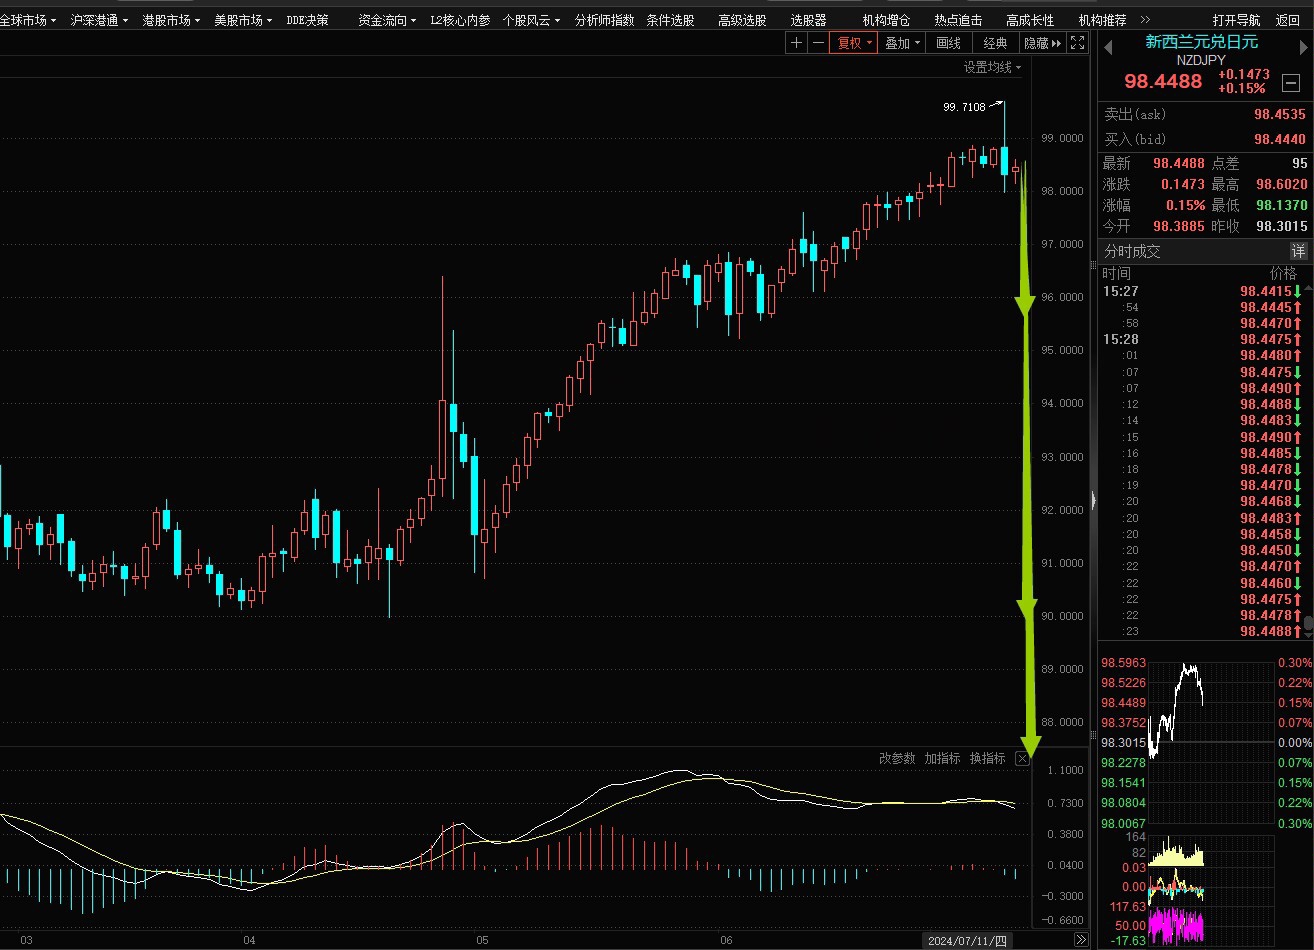Open the 全球市场 menu
1314x950 pixels.
(28, 20)
